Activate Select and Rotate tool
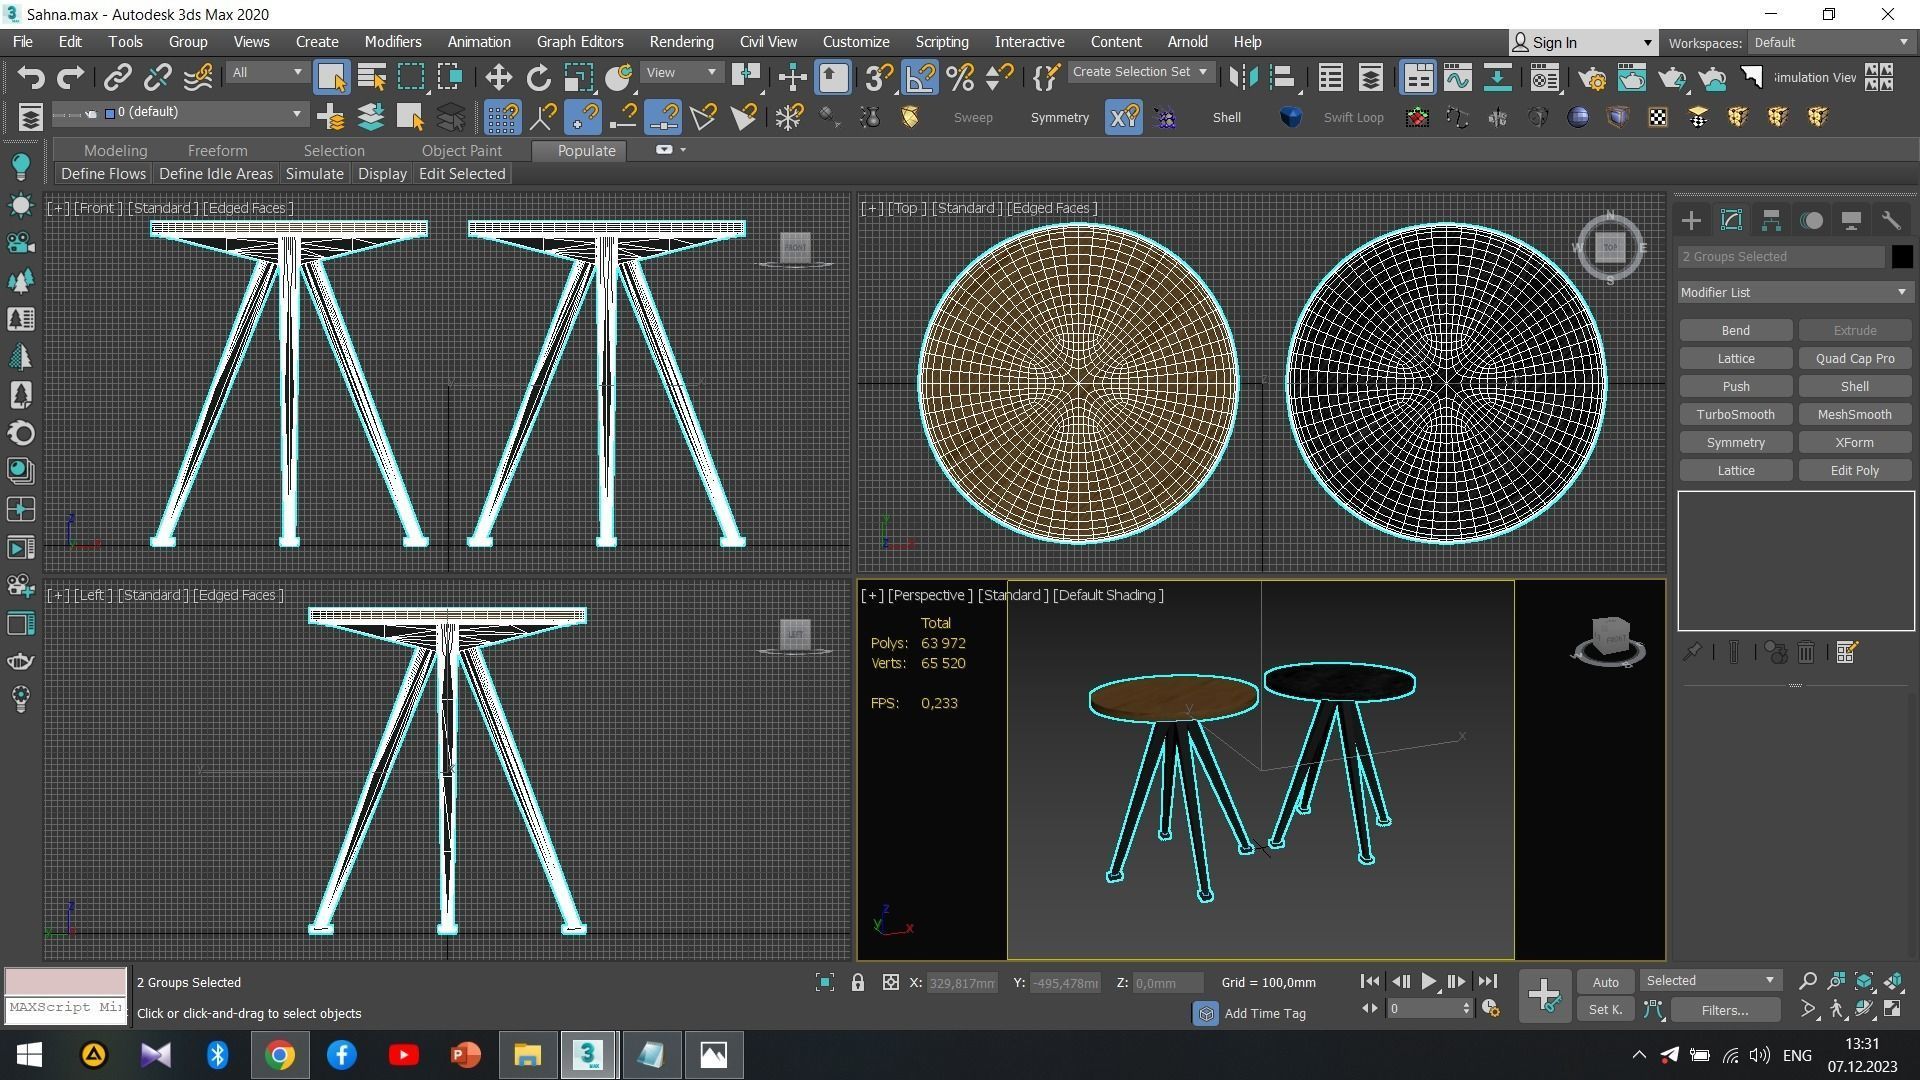The width and height of the screenshot is (1920, 1080). 538,77
